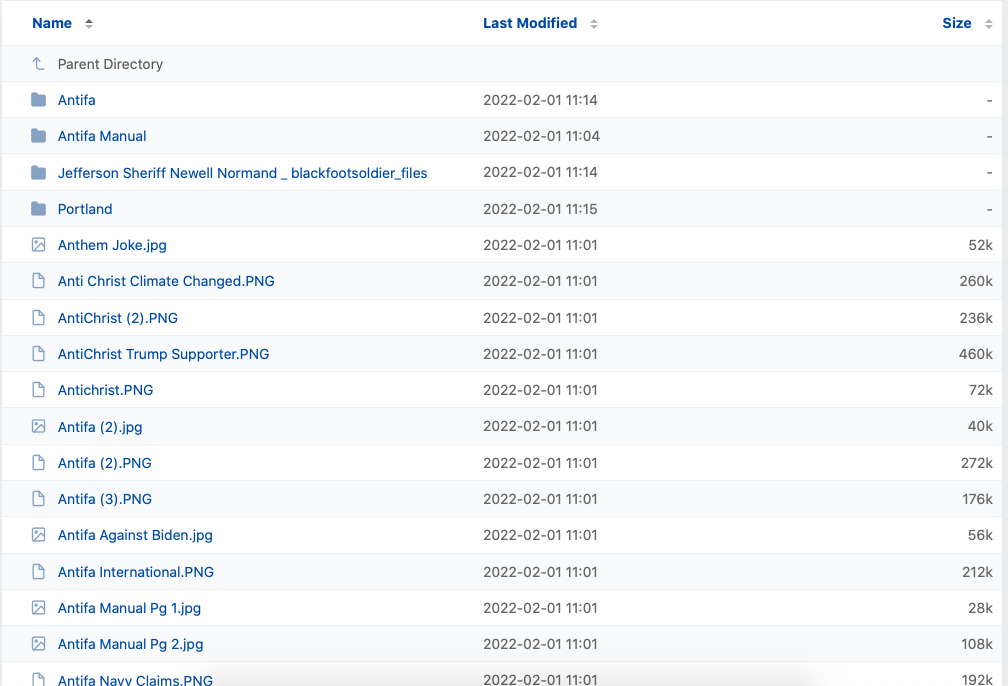Sort listing by Size column header
The image size is (1008, 686).
click(957, 23)
